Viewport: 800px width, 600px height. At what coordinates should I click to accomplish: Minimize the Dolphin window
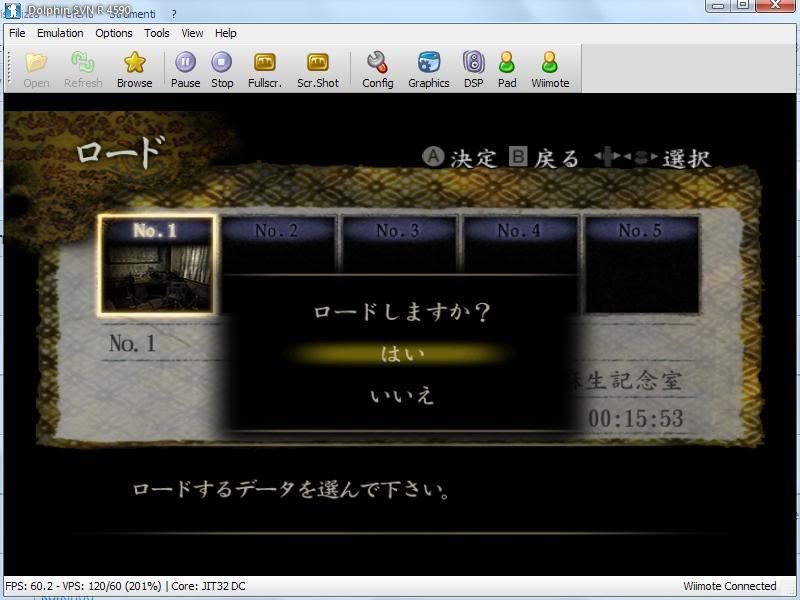(x=718, y=5)
